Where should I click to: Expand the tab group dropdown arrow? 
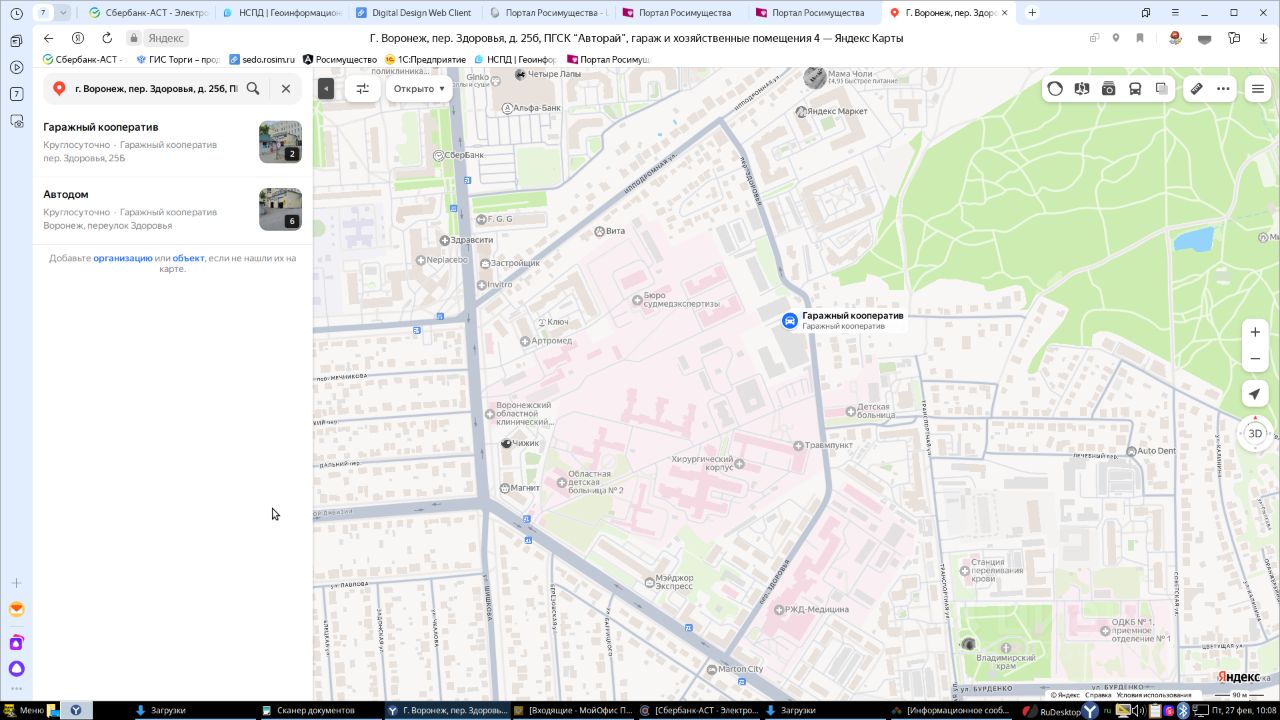64,13
